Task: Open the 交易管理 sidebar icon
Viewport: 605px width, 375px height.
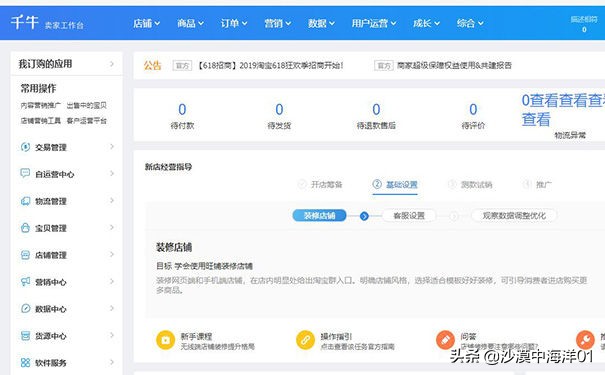Action: (x=25, y=147)
